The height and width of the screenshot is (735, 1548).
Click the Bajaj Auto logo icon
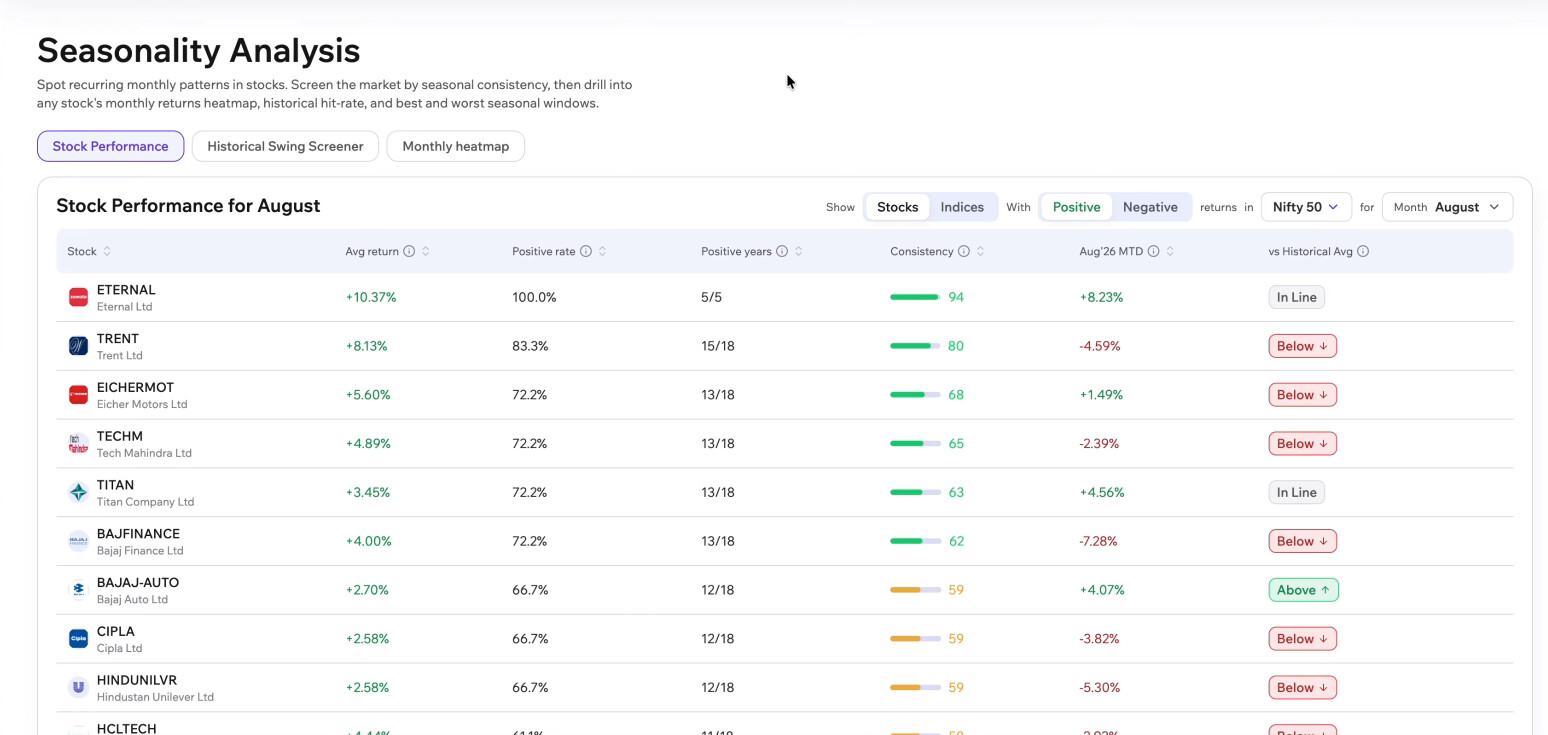coord(78,590)
